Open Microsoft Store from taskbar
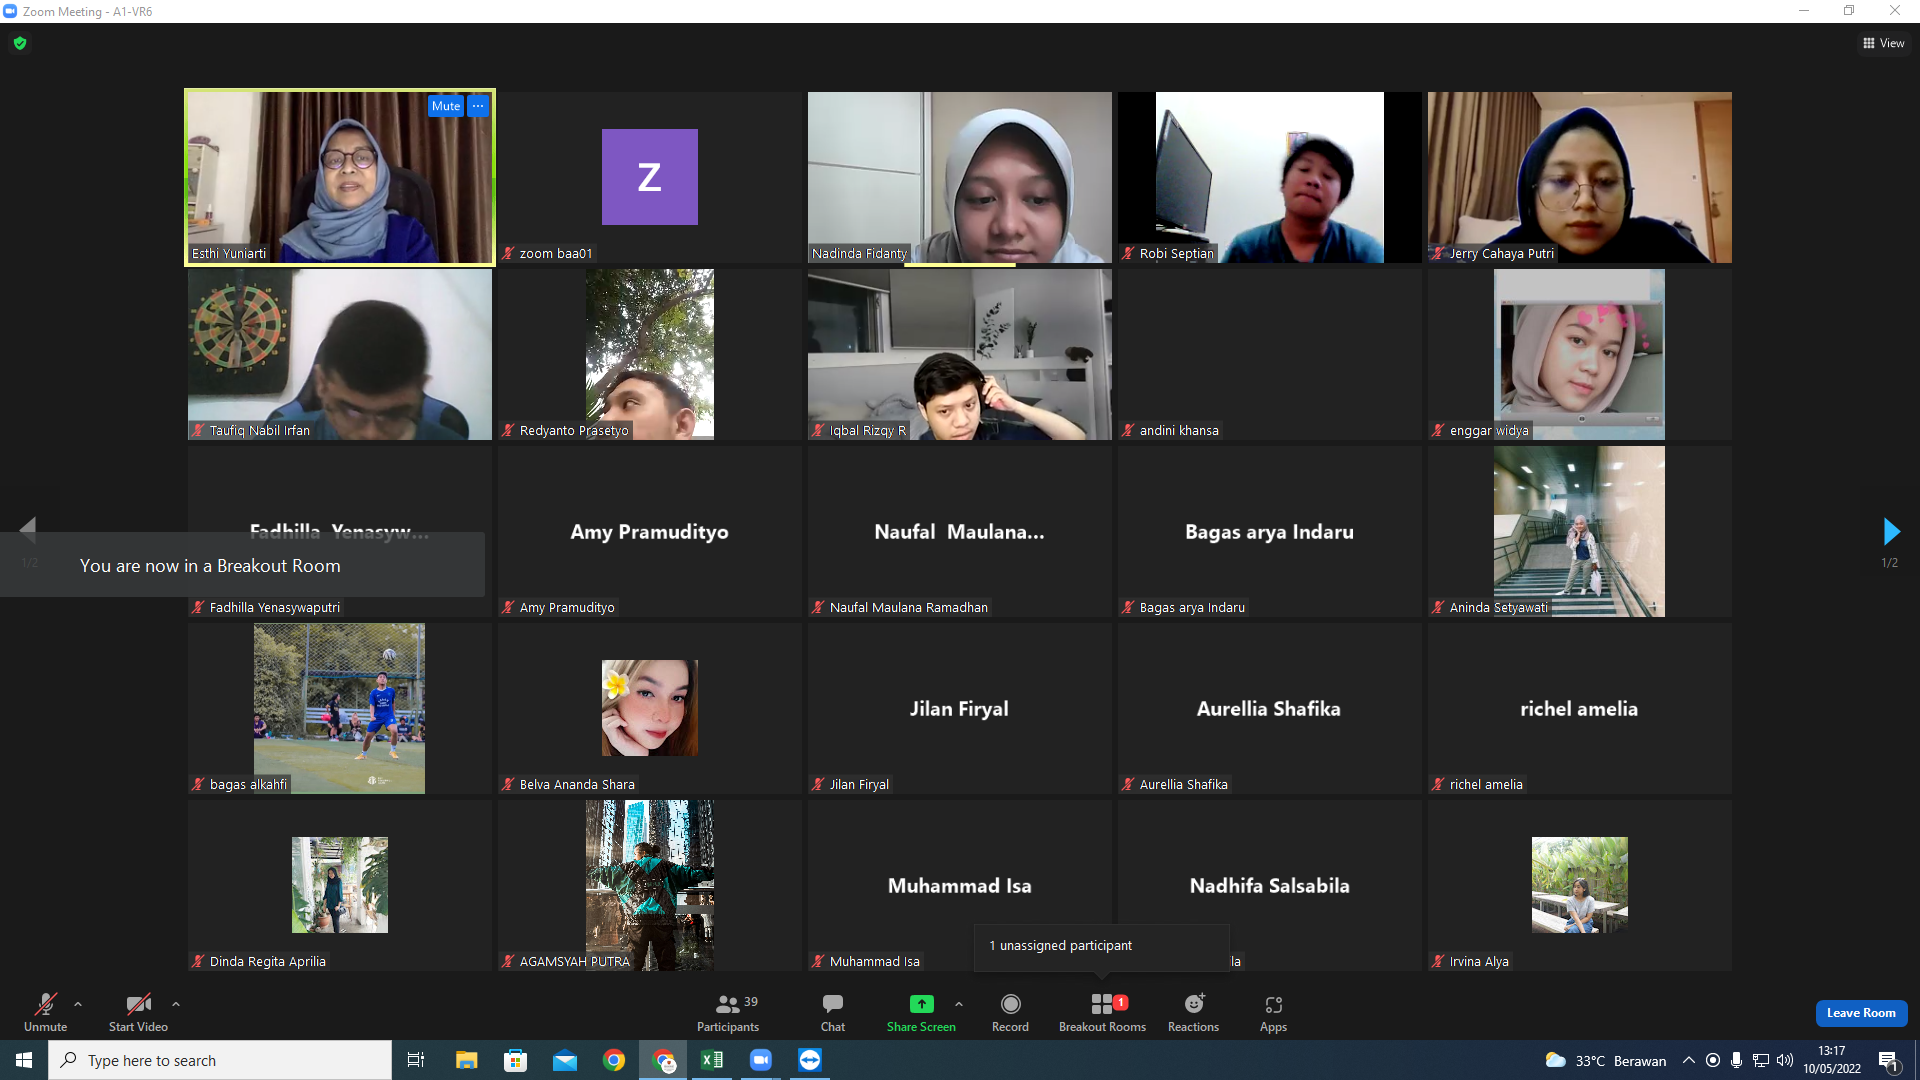1920x1080 pixels. point(515,1060)
